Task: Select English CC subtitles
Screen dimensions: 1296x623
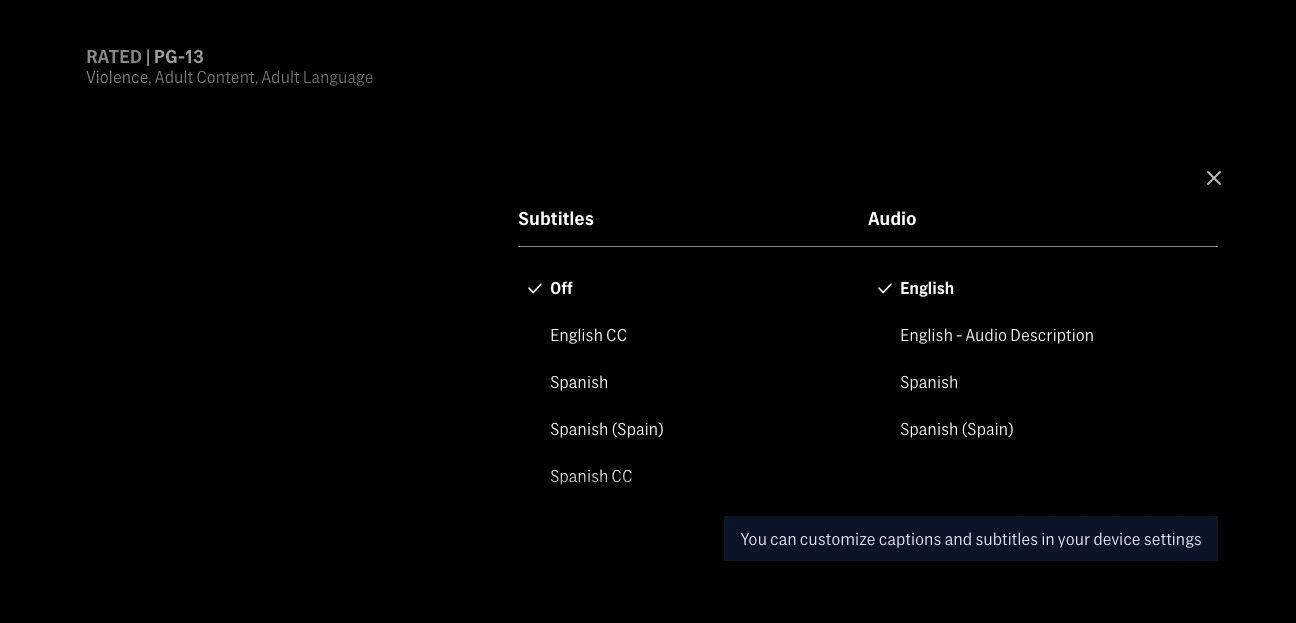Action: [588, 335]
